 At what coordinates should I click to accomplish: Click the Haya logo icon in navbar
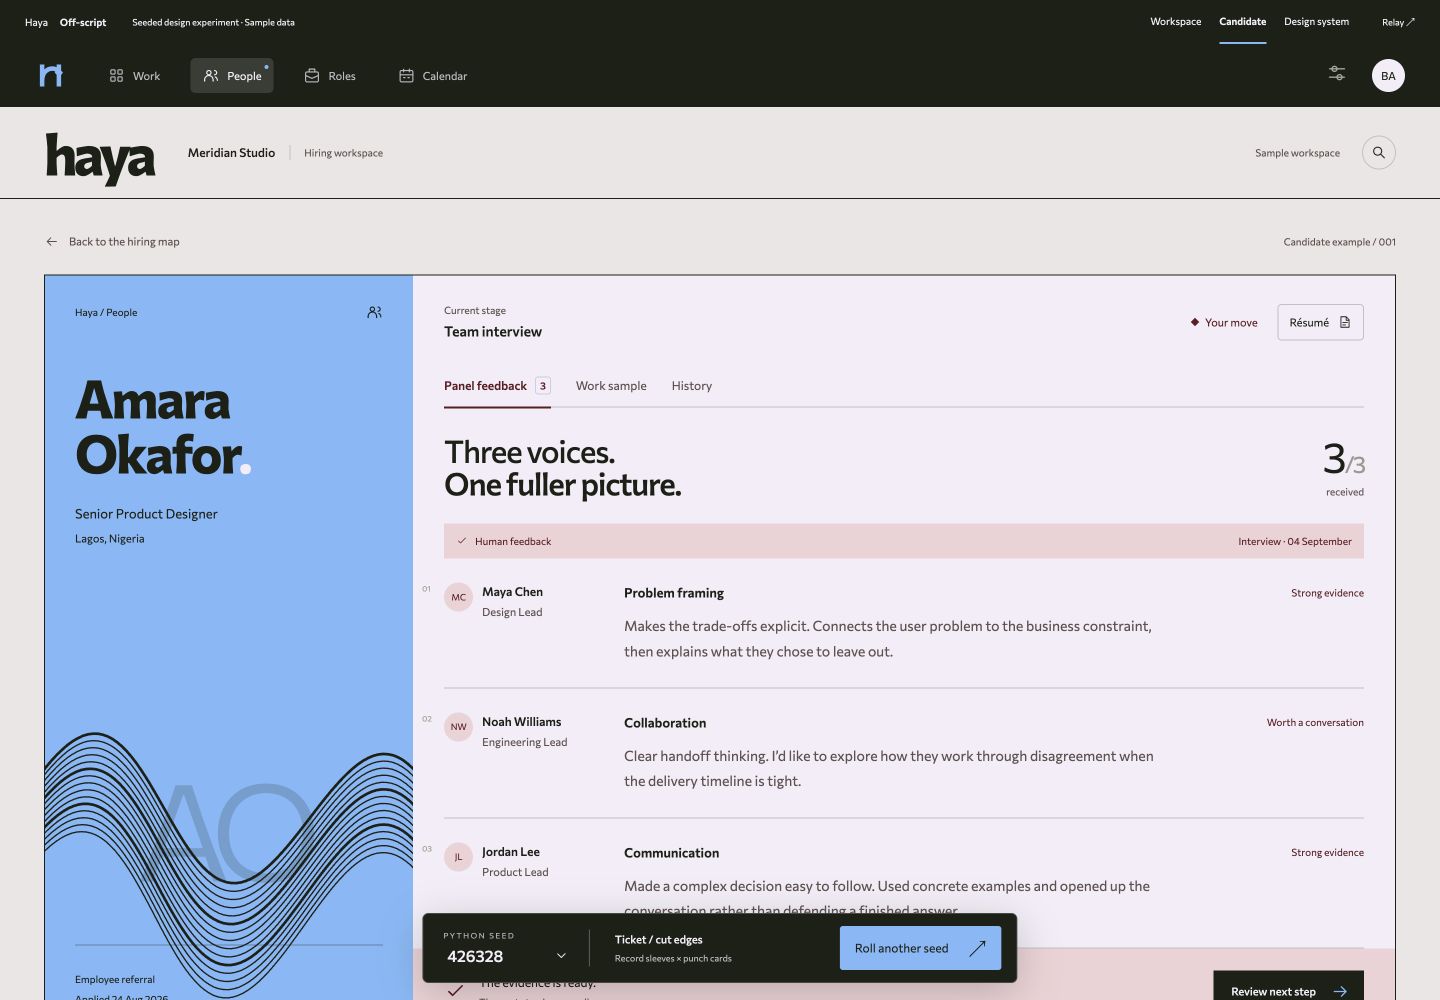coord(51,75)
